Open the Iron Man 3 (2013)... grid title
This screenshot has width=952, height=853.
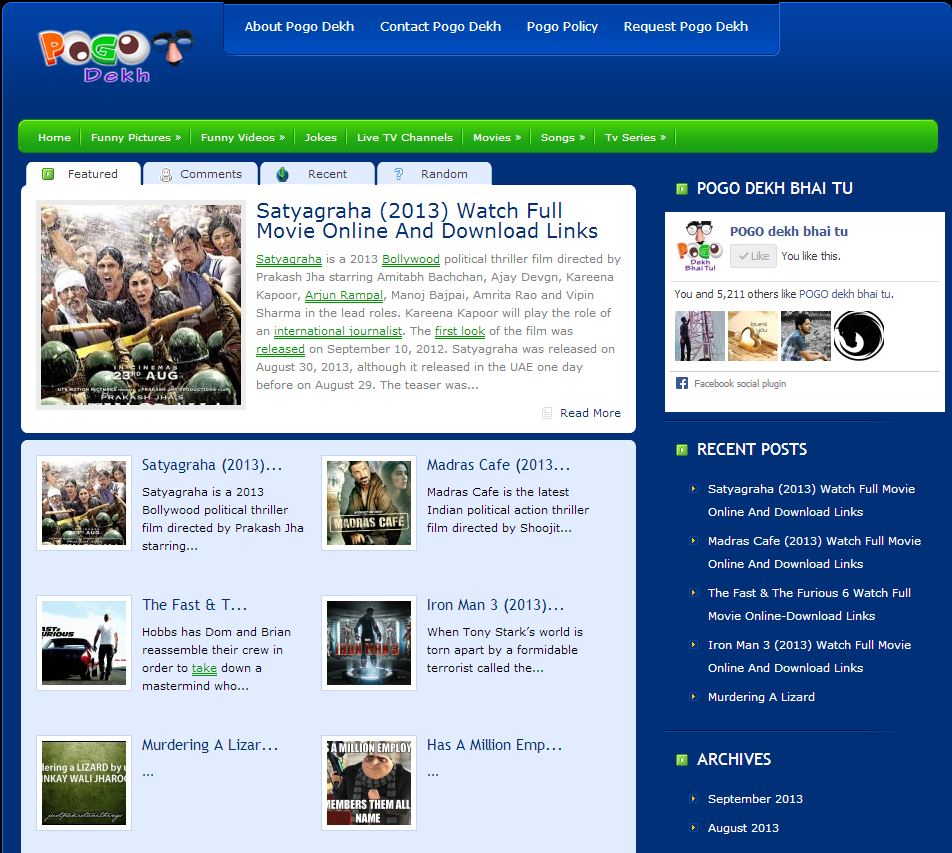tap(495, 605)
